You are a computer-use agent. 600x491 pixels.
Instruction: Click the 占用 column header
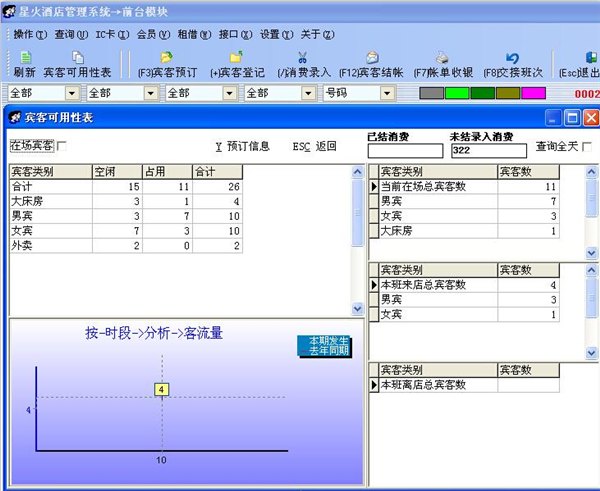click(167, 172)
